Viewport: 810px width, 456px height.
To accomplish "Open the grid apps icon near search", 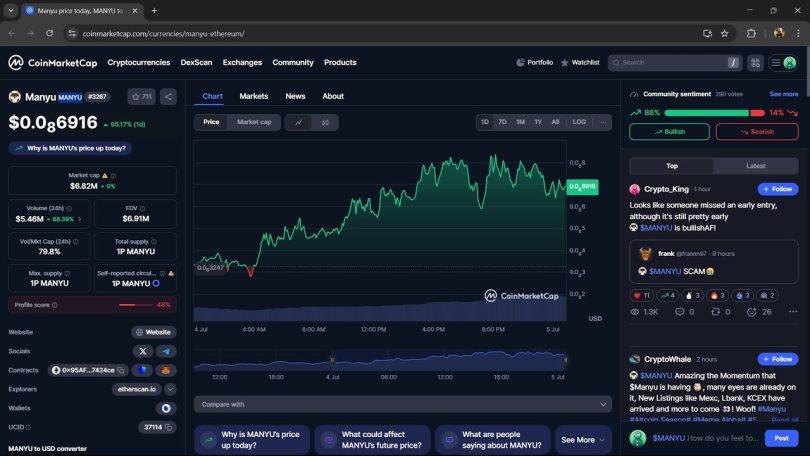I will (755, 63).
